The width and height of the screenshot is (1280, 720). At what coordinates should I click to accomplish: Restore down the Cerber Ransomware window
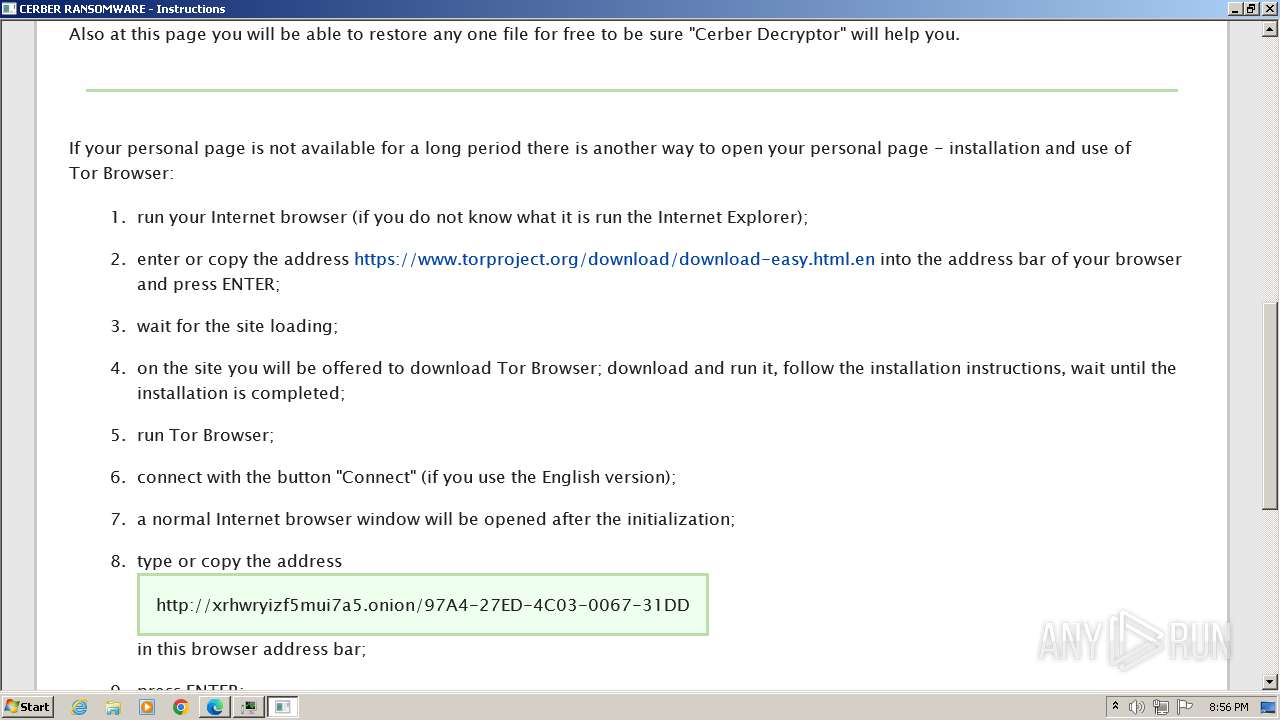(x=1251, y=9)
